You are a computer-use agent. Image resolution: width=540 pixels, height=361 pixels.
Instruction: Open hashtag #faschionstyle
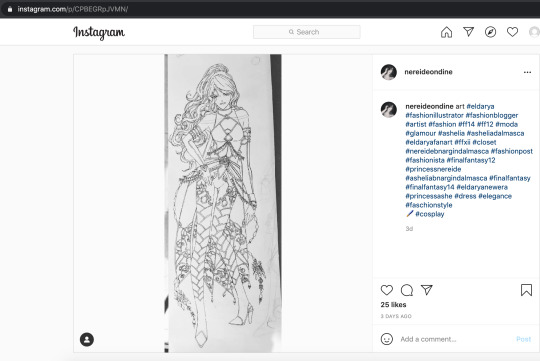(429, 205)
